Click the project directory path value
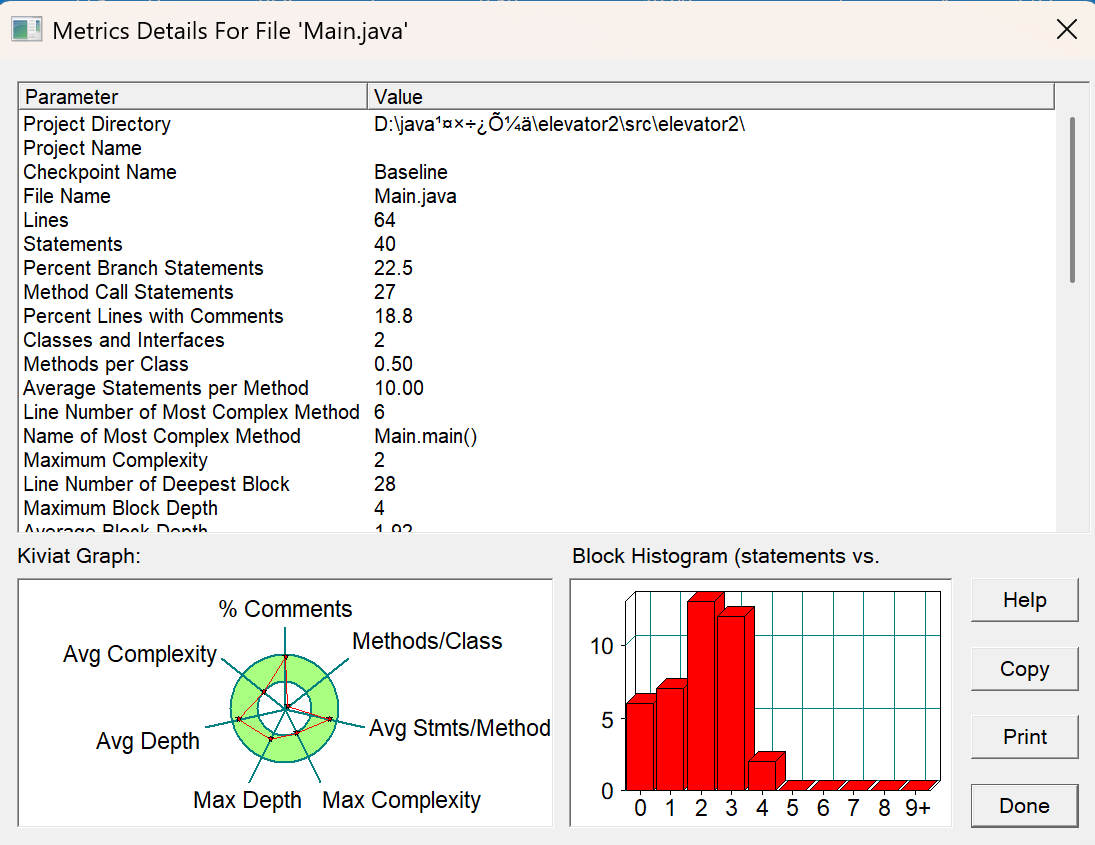Image resolution: width=1095 pixels, height=845 pixels. pyautogui.click(x=559, y=124)
